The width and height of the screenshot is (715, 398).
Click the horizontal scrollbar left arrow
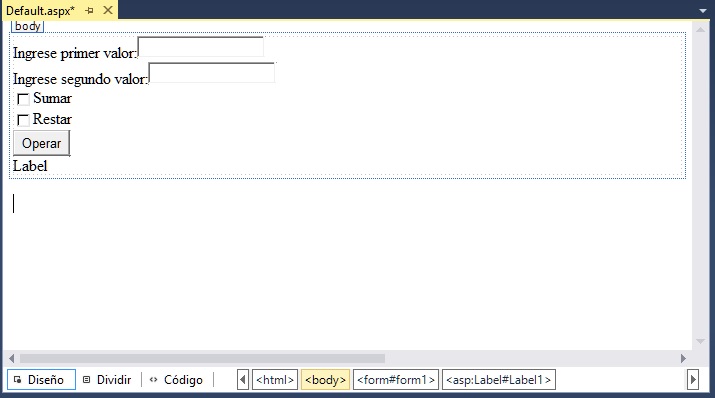click(11, 358)
